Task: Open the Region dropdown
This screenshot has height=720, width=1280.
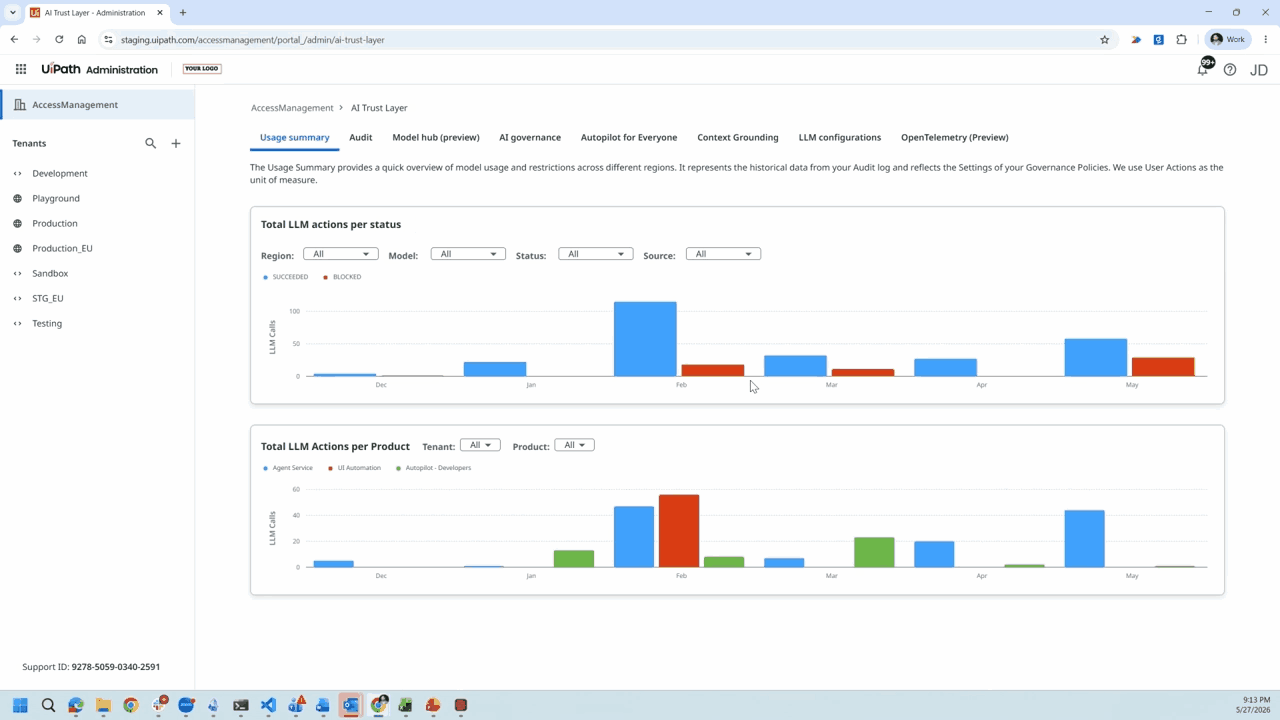Action: [340, 254]
